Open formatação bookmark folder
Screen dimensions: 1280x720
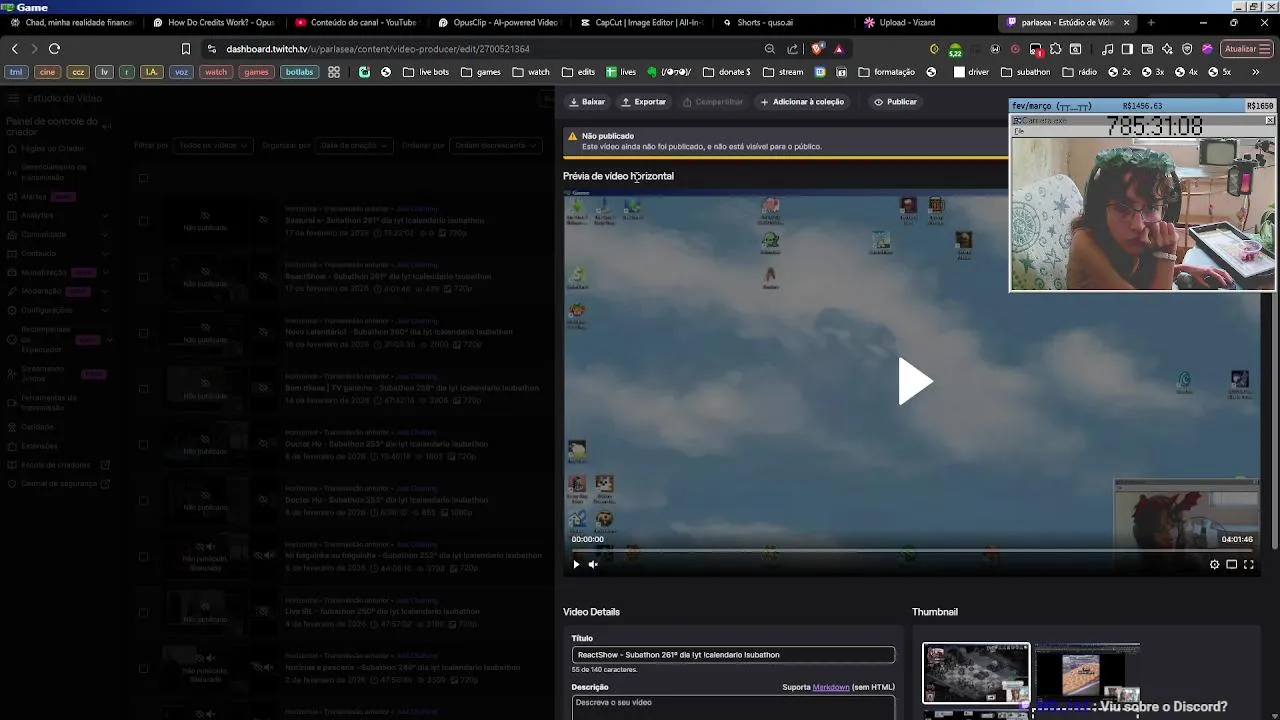click(x=887, y=72)
